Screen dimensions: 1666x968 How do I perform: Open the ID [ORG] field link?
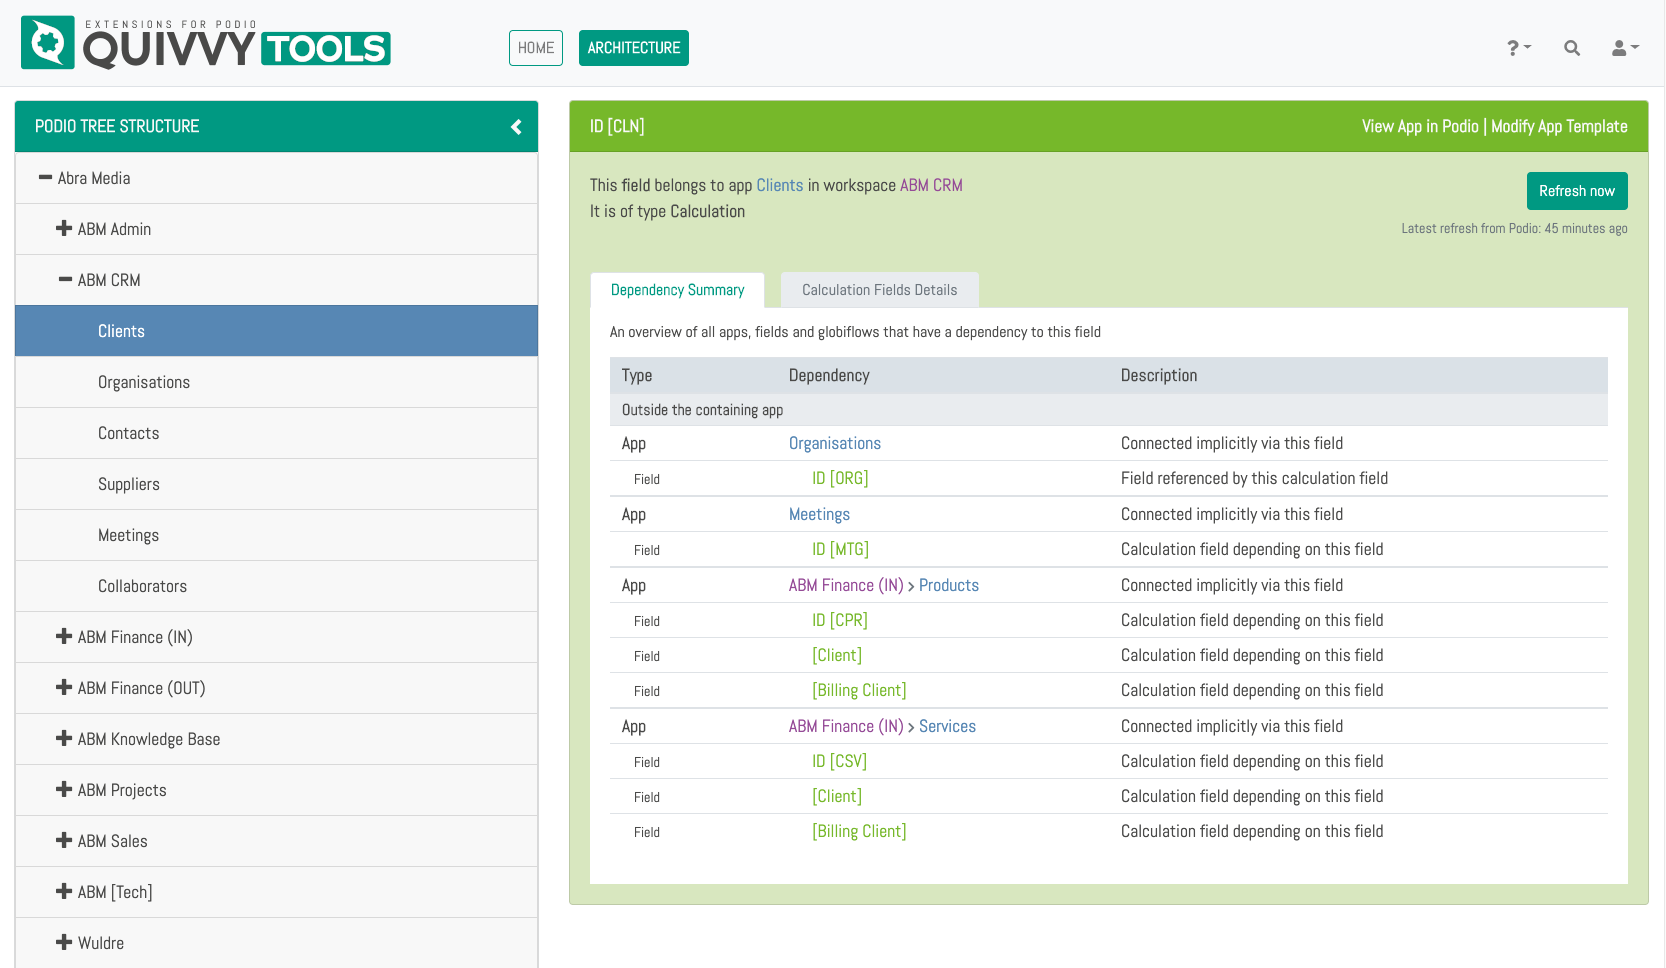click(x=840, y=479)
